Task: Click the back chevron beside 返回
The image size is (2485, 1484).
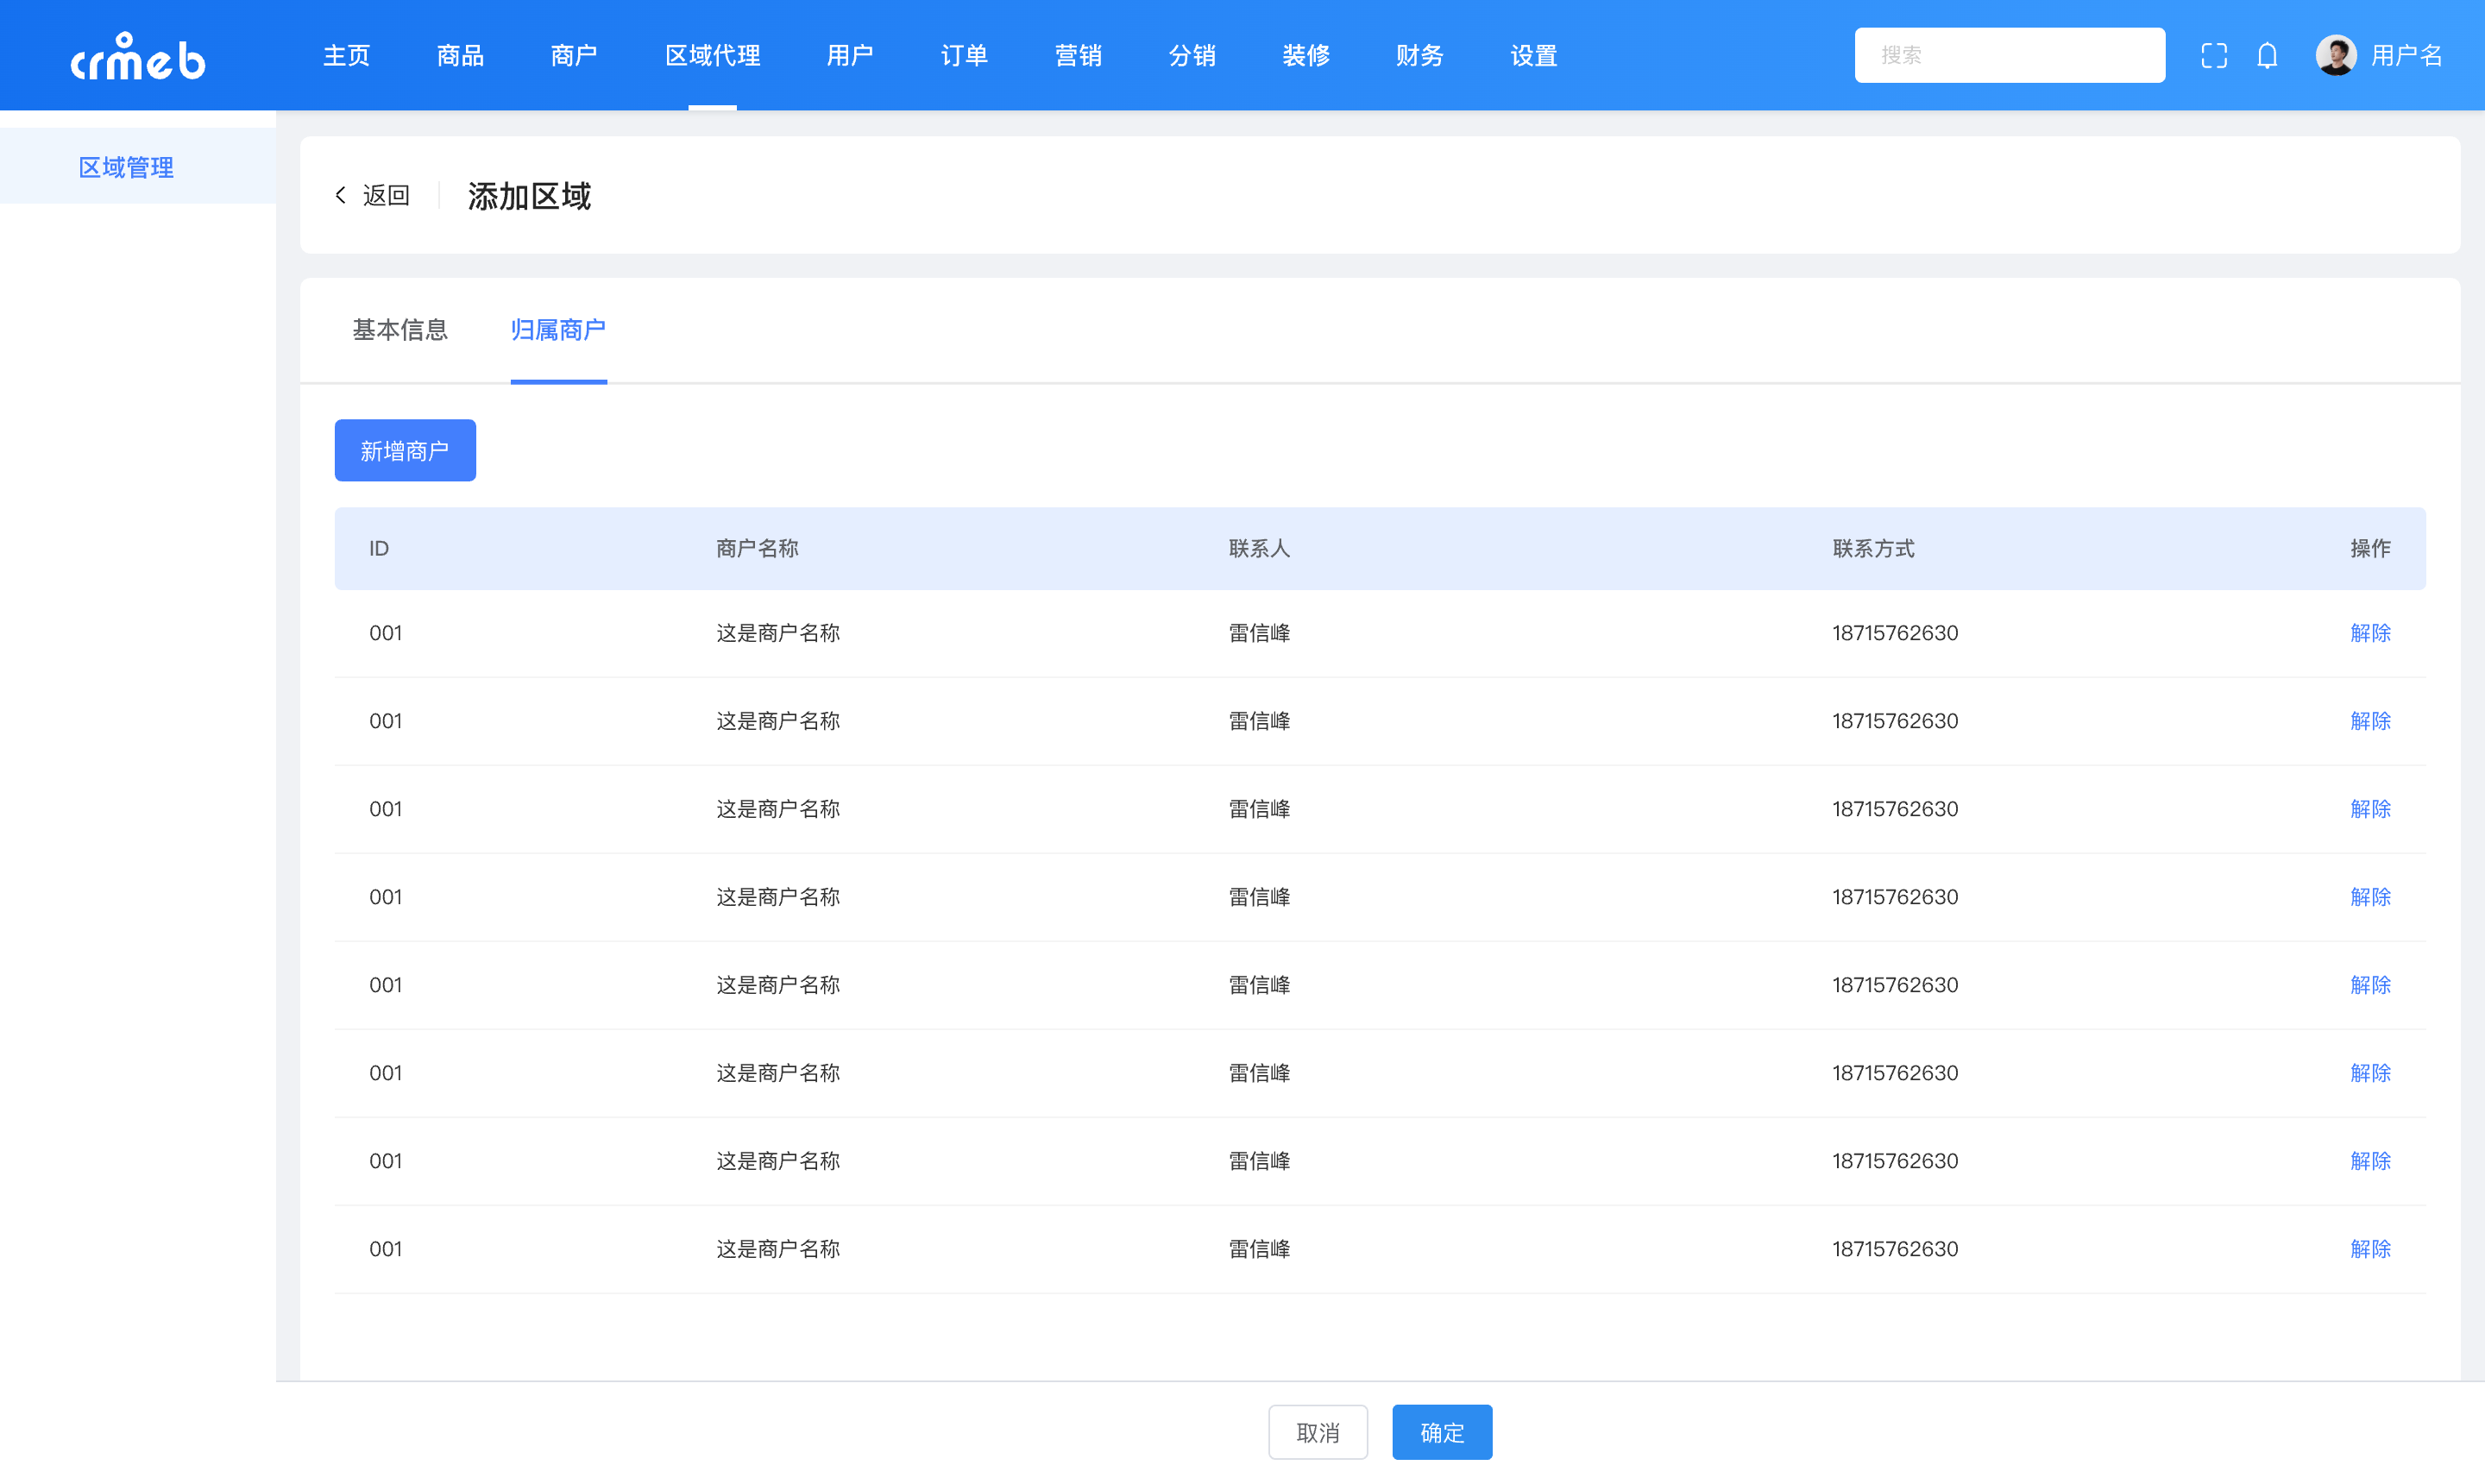Action: [x=341, y=195]
